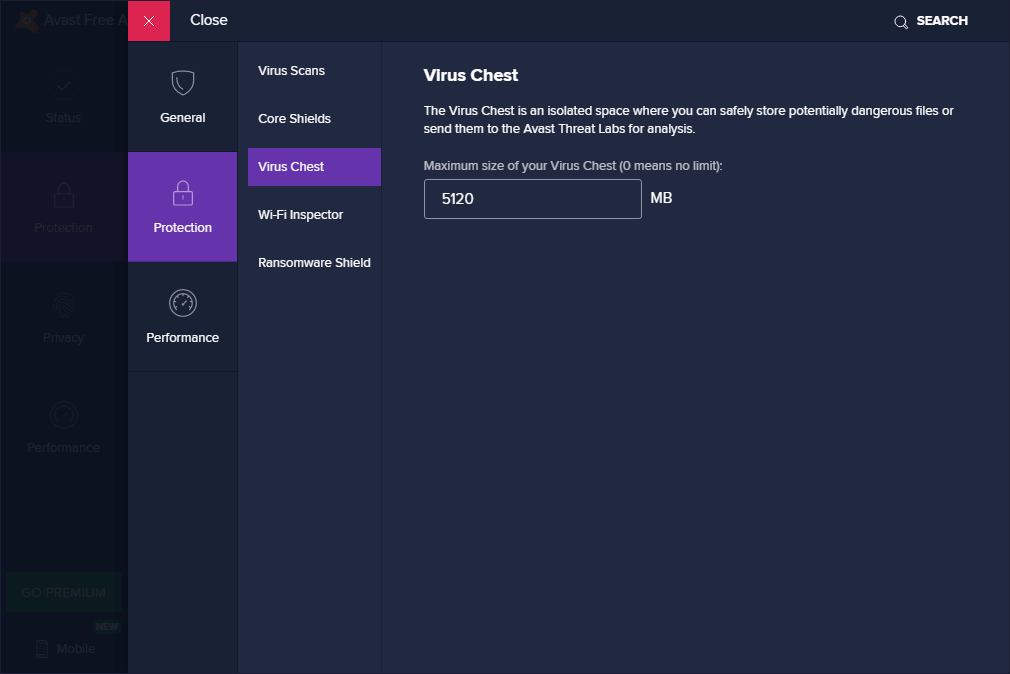The image size is (1010, 674).
Task: Click the Virus Chest heading
Action: 471,75
